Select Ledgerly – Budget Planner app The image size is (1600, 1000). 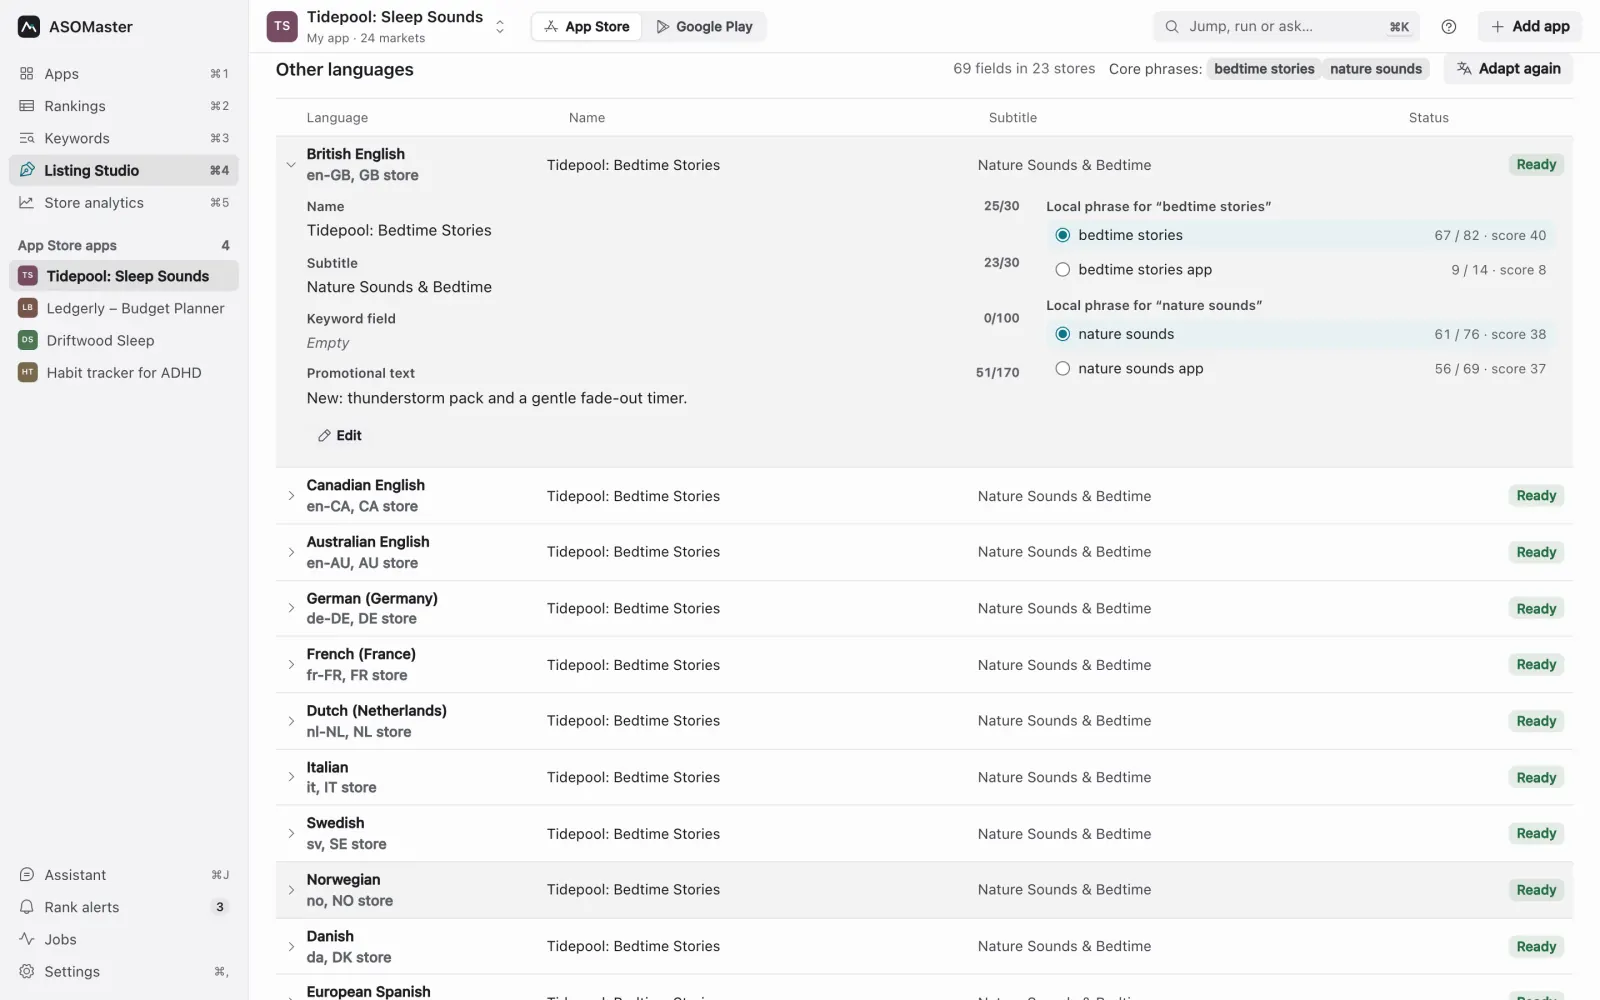pyautogui.click(x=124, y=308)
